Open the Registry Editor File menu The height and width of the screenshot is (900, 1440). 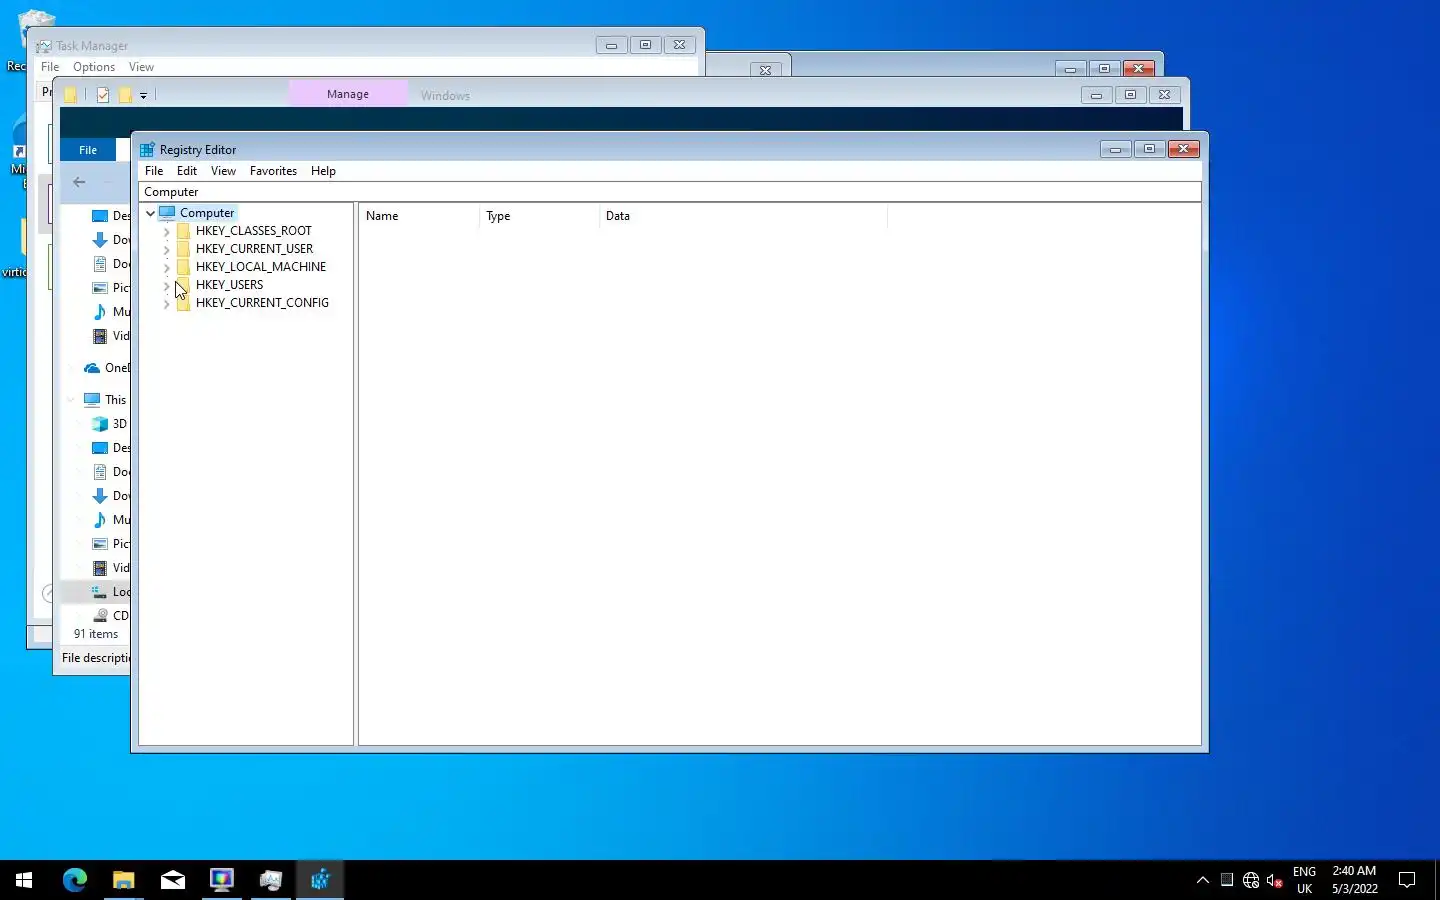pyautogui.click(x=154, y=171)
